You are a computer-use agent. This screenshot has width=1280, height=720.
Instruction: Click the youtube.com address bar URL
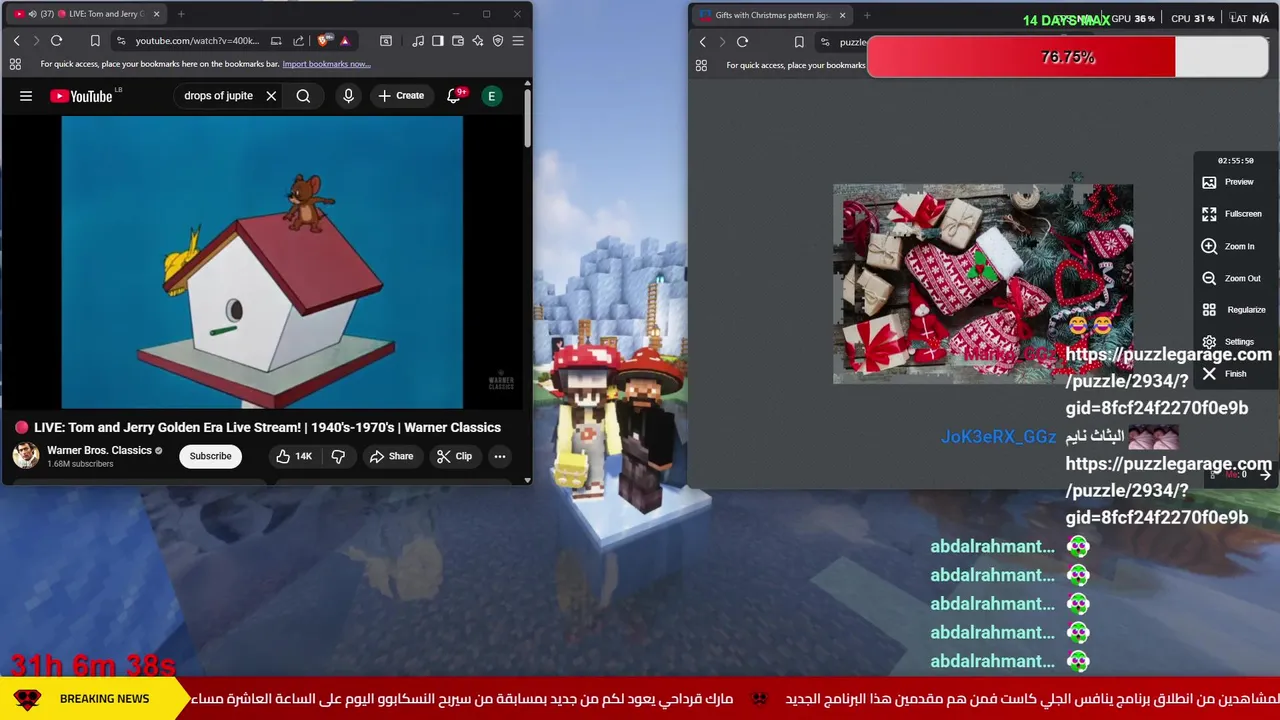click(x=197, y=41)
